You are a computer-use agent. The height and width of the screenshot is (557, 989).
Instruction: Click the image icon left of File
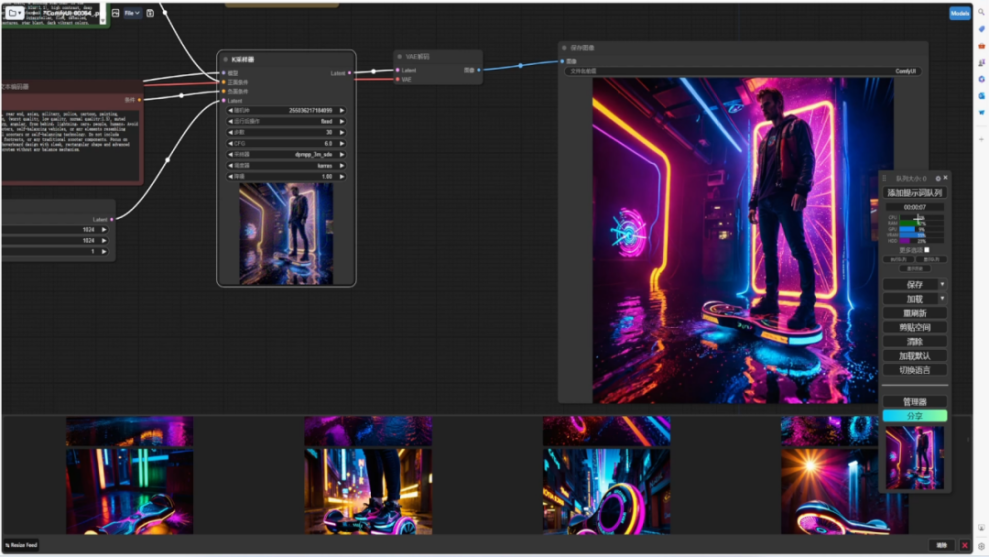(x=115, y=13)
